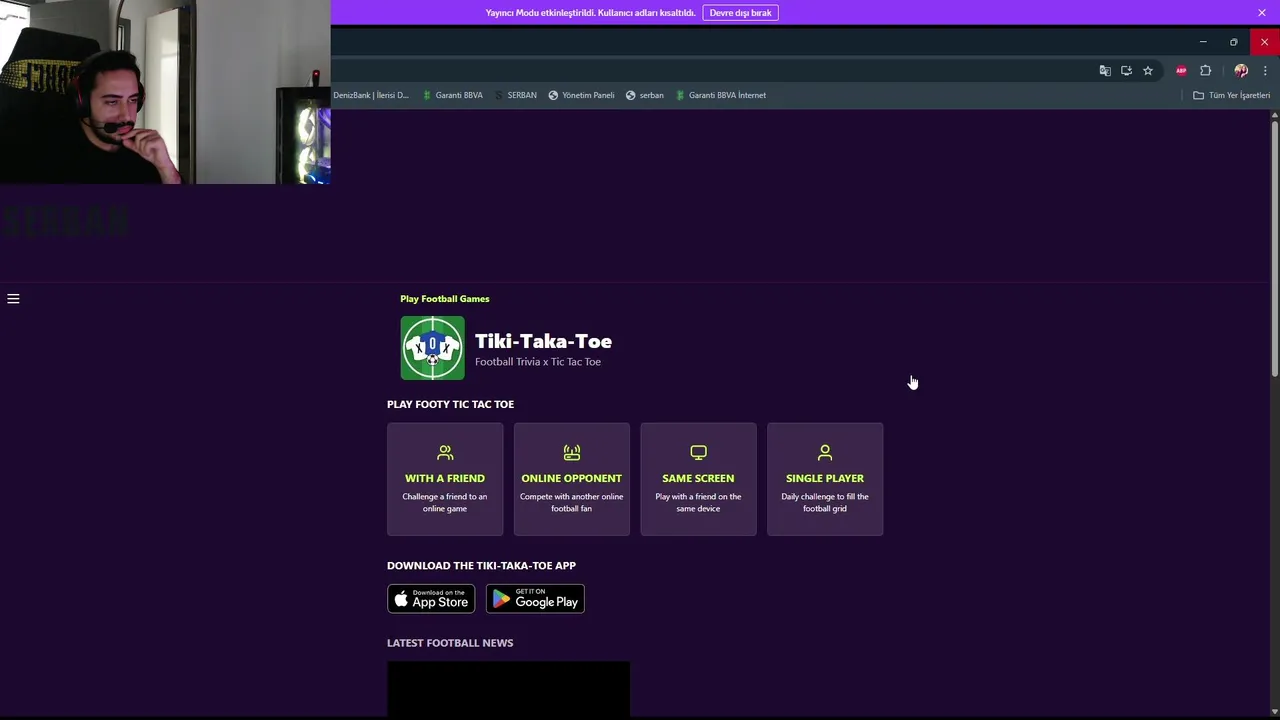1280x720 pixels.
Task: Open the Garanti BBVA İnternet bookmark
Action: [x=721, y=95]
